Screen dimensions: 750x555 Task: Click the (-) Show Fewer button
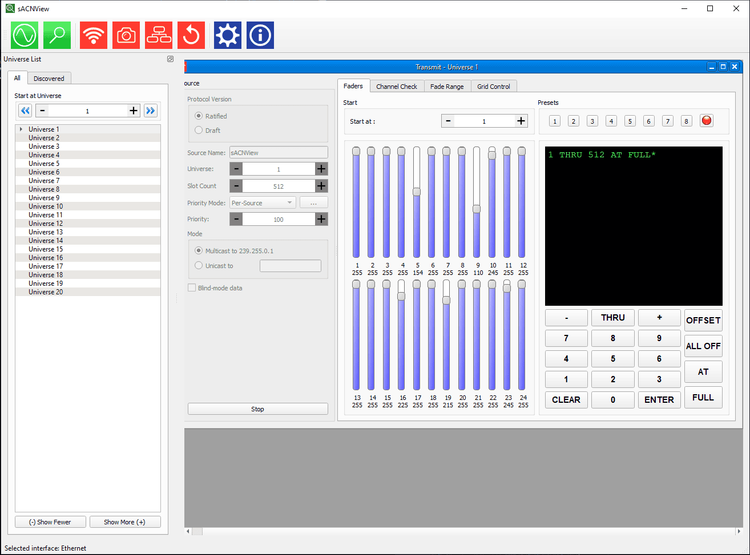50,522
